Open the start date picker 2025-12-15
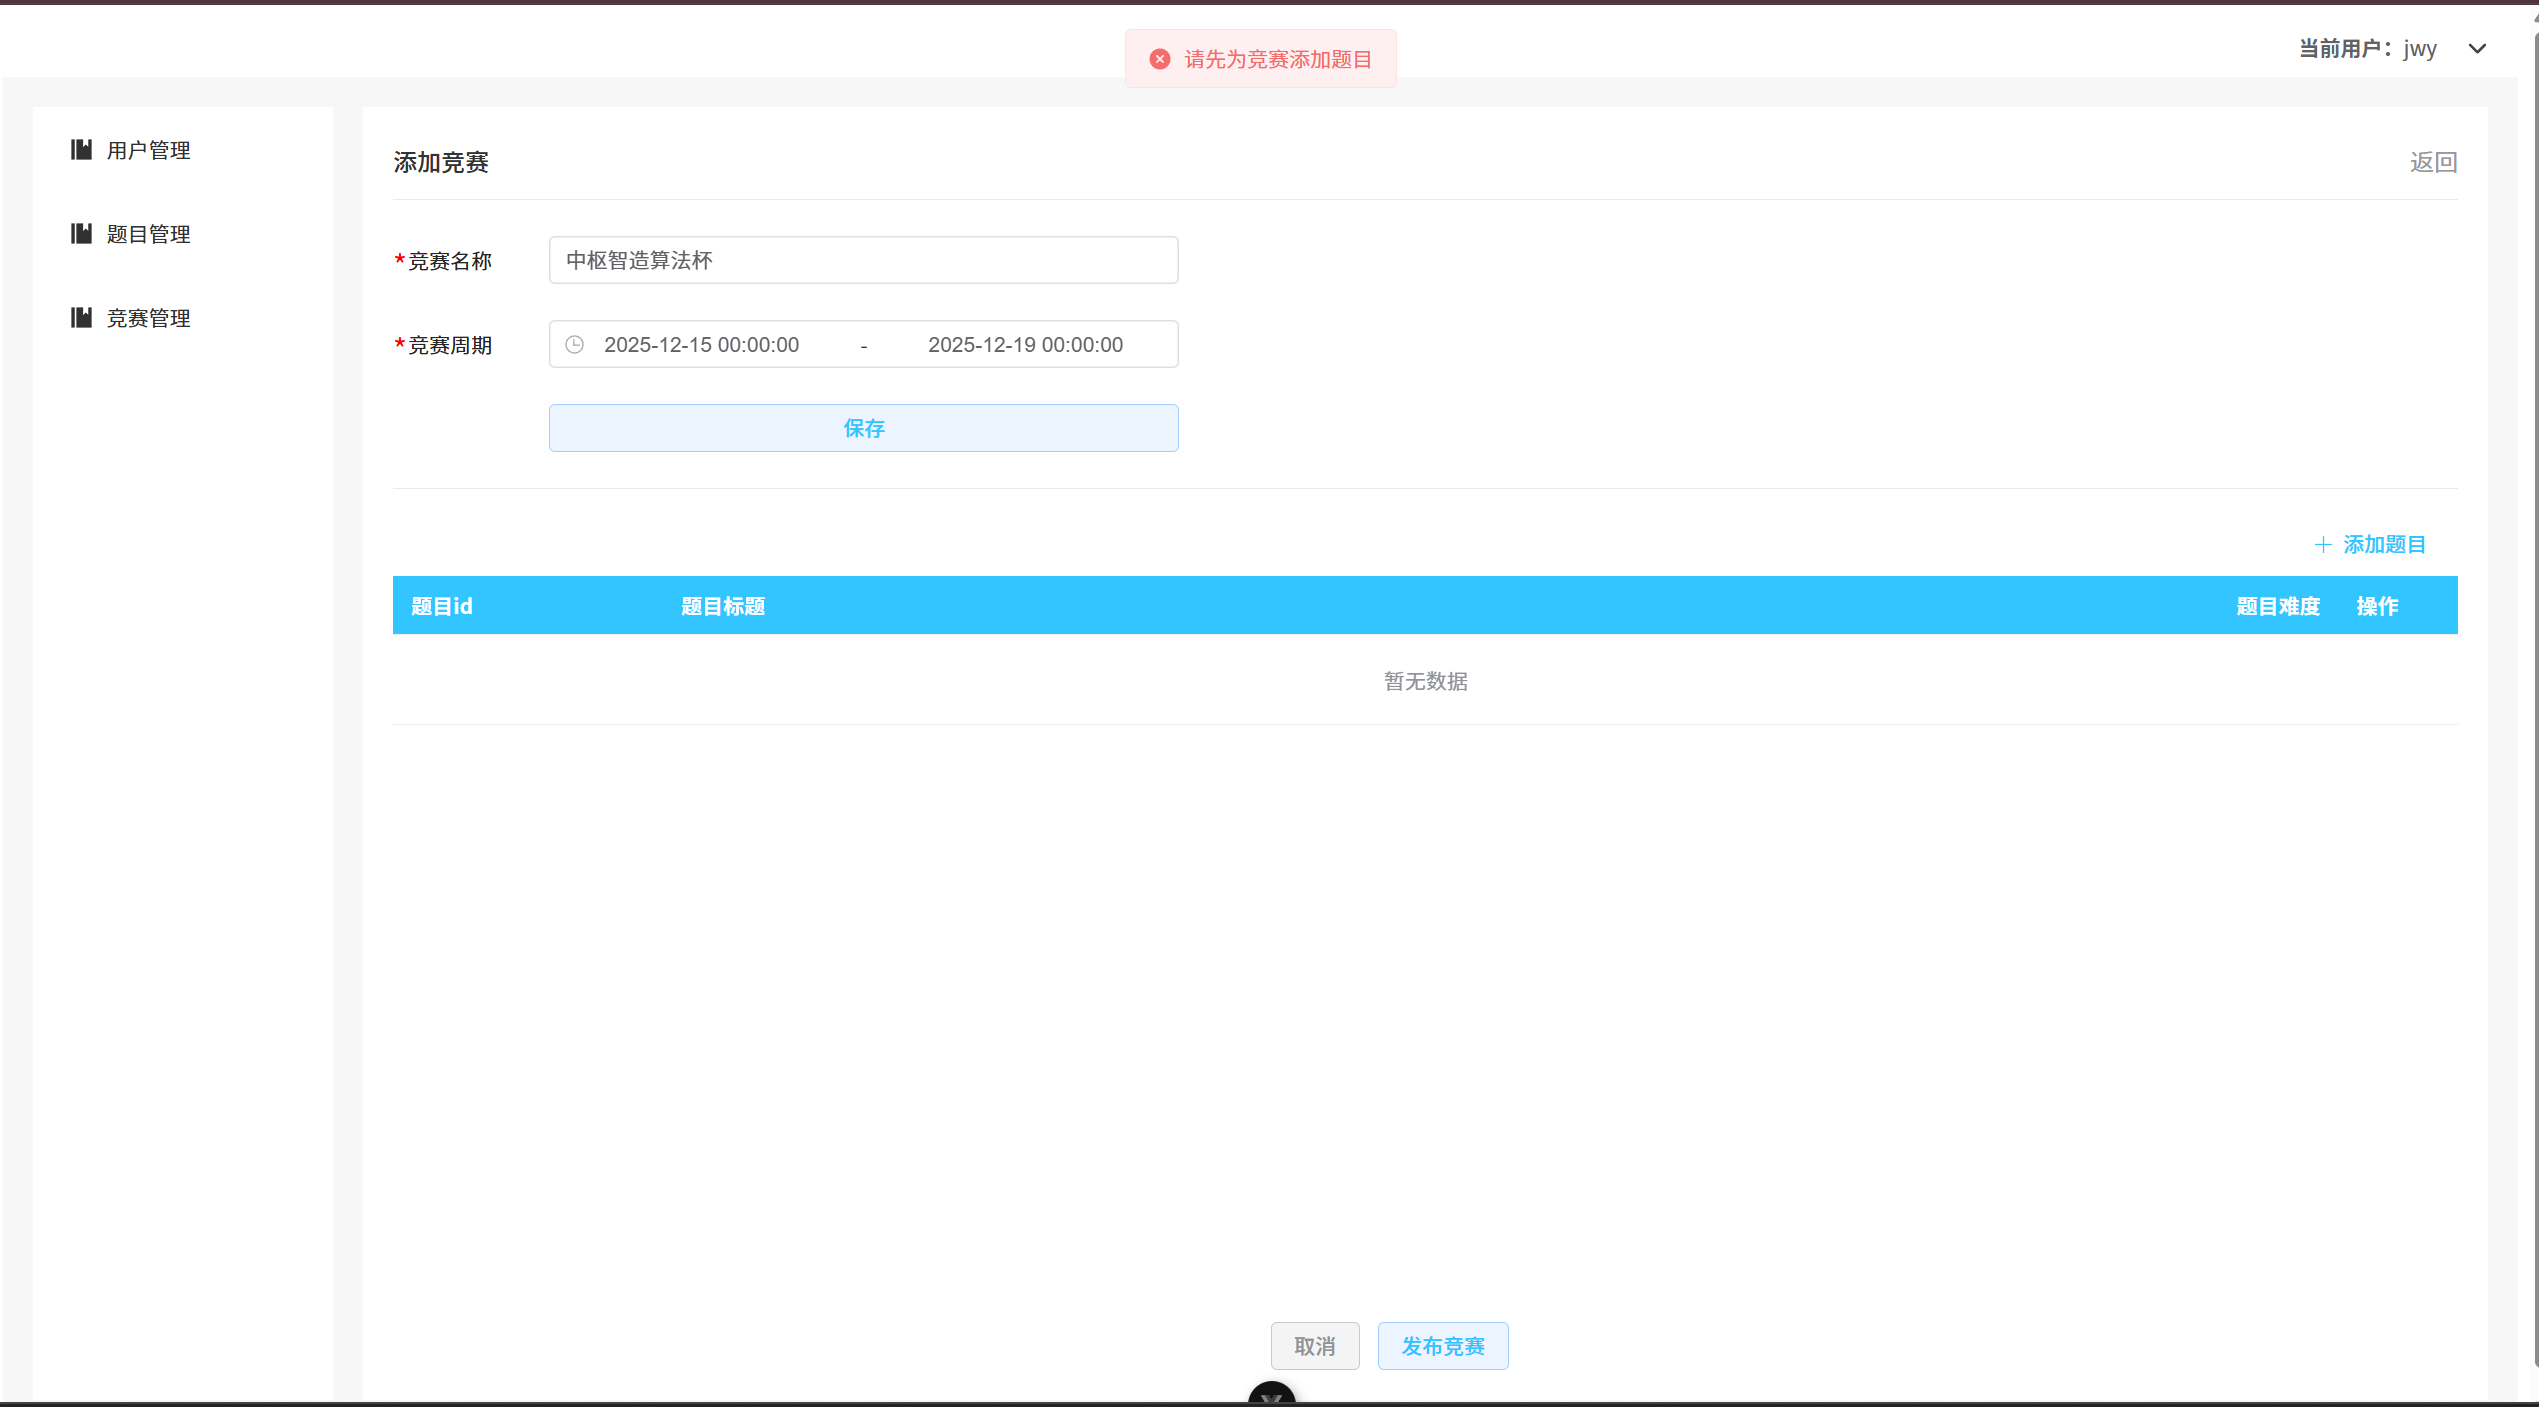 [x=701, y=344]
